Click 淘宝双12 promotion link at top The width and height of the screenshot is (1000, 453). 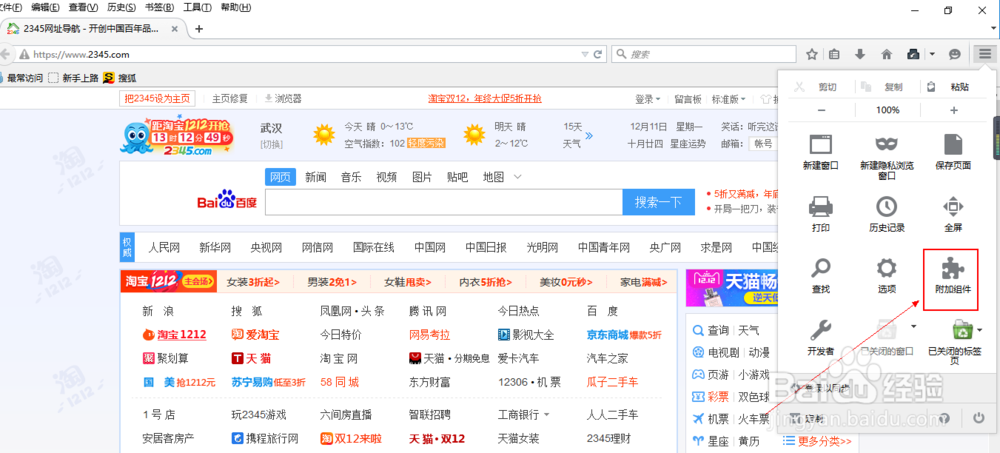click(x=484, y=99)
